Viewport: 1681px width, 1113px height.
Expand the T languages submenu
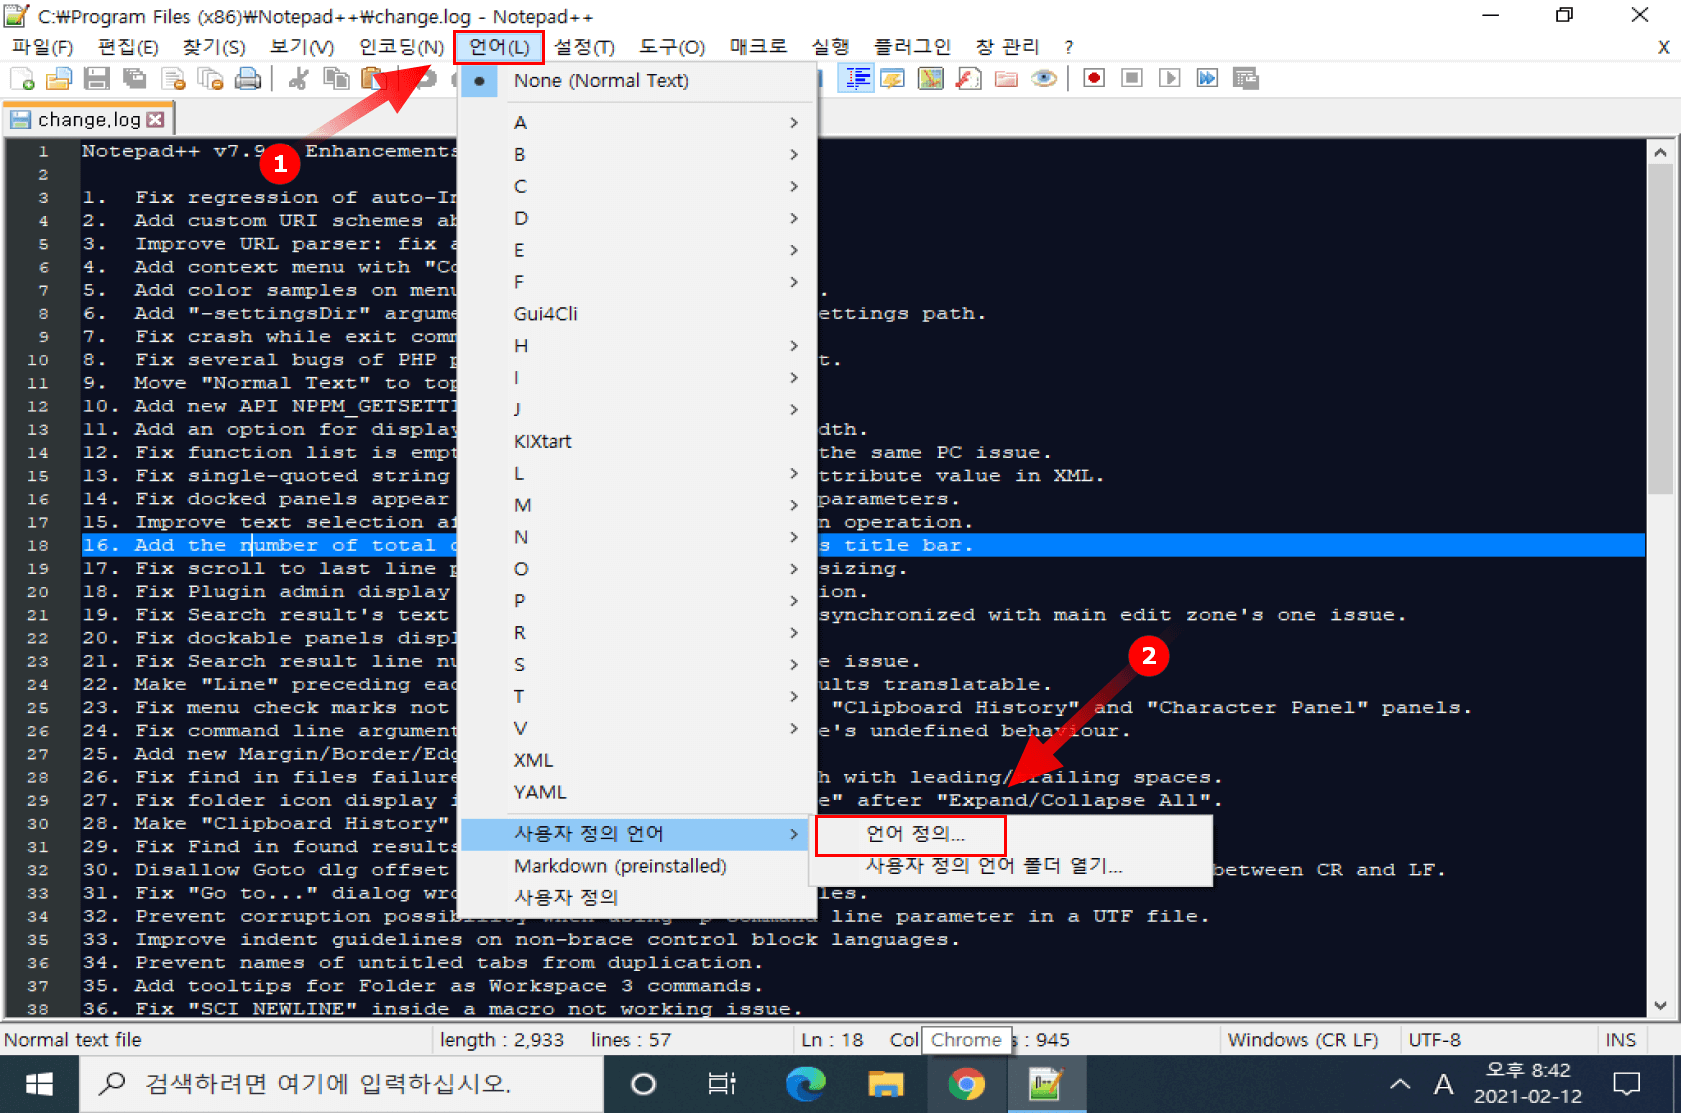[637, 697]
